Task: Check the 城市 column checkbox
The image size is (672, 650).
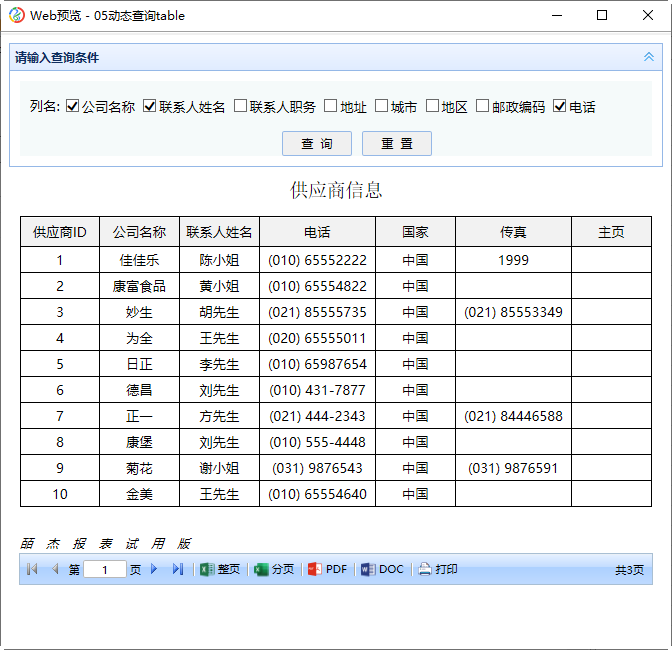Action: (x=382, y=106)
